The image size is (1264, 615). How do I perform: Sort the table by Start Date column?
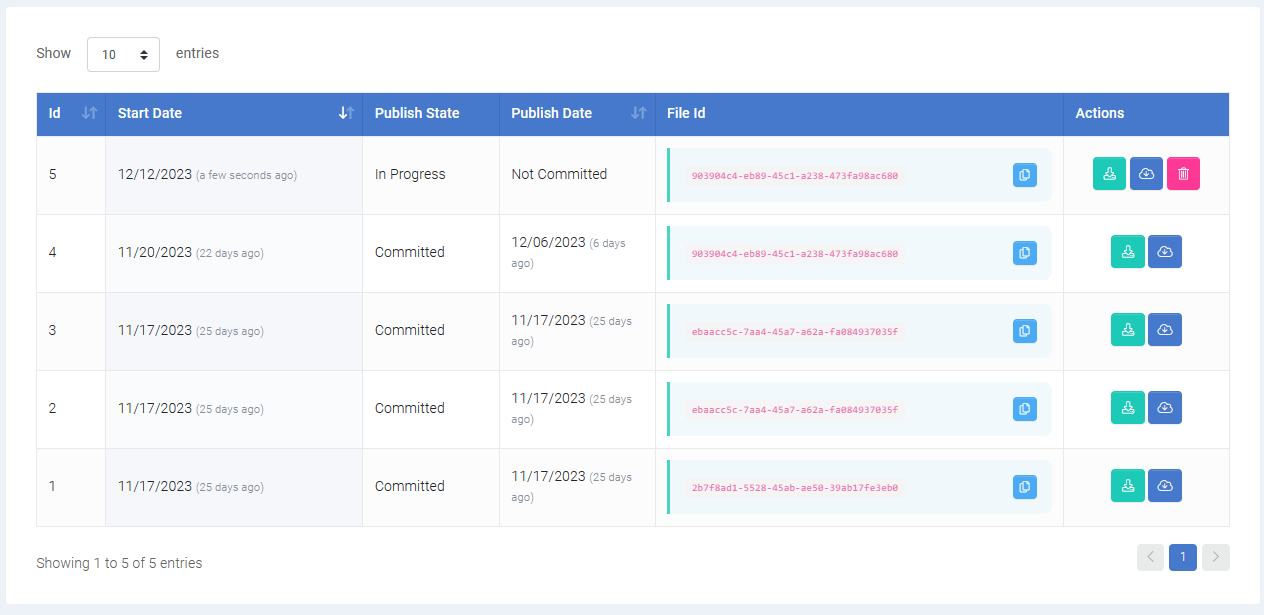pyautogui.click(x=233, y=114)
